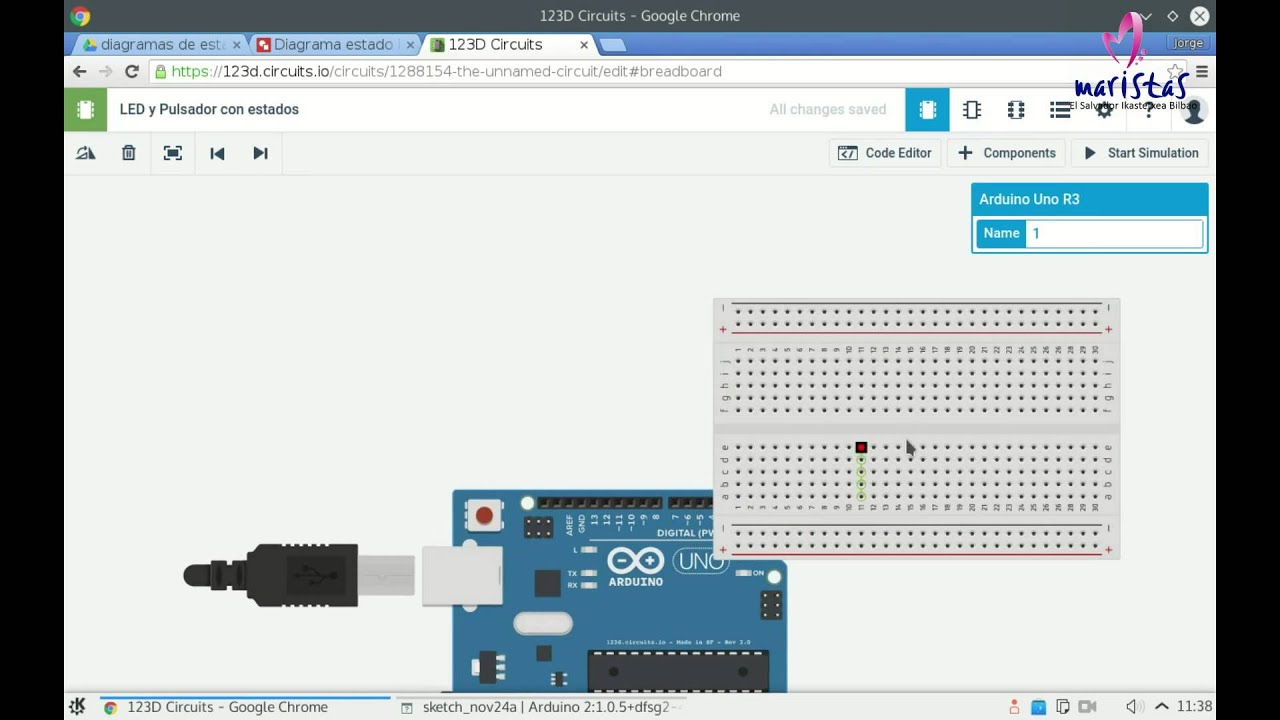This screenshot has width=1280, height=720.
Task: Click the Arduino ATmega microcontroller chip
Action: (x=678, y=671)
